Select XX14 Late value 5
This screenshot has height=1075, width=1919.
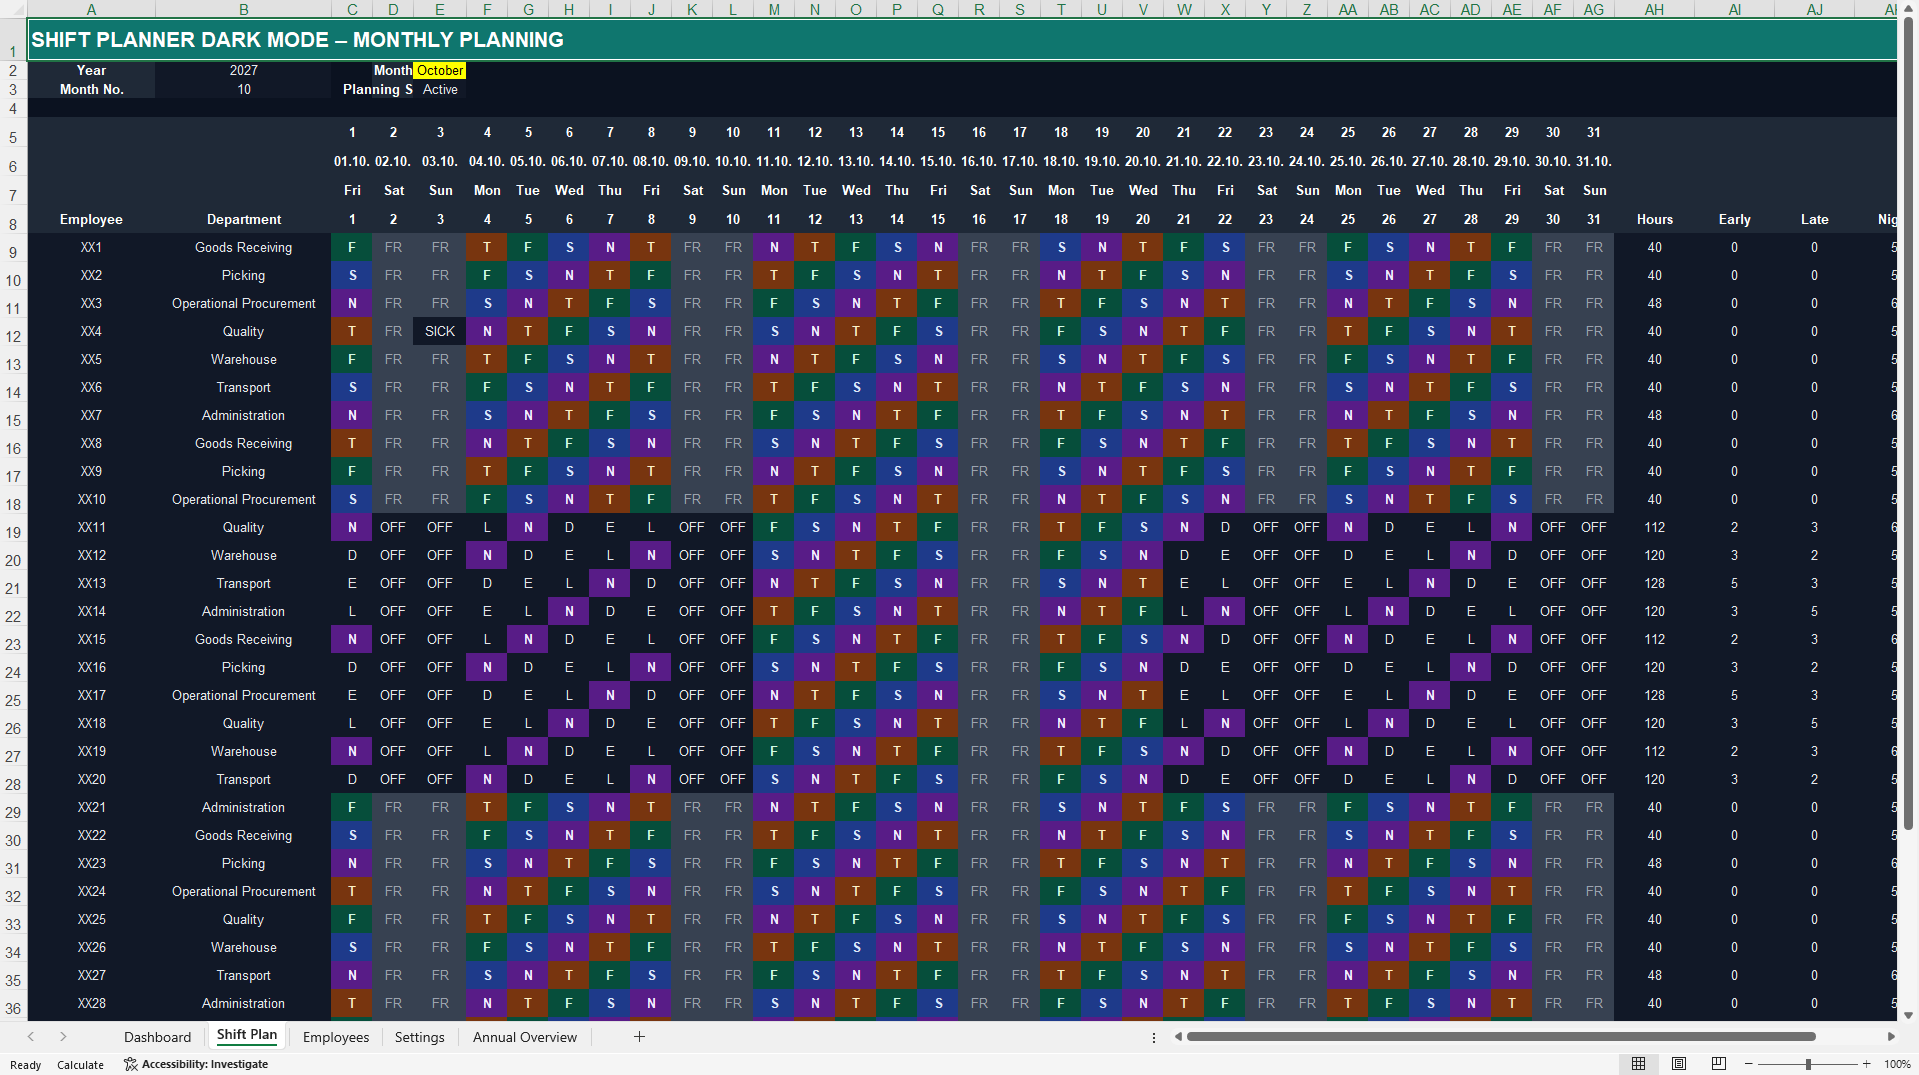click(1814, 611)
